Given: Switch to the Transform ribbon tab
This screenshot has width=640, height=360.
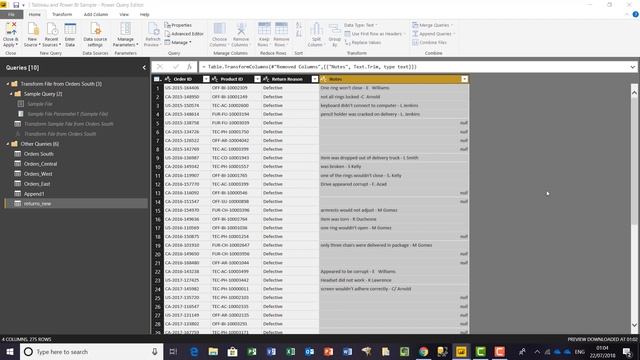Looking at the screenshot, I should [62, 14].
